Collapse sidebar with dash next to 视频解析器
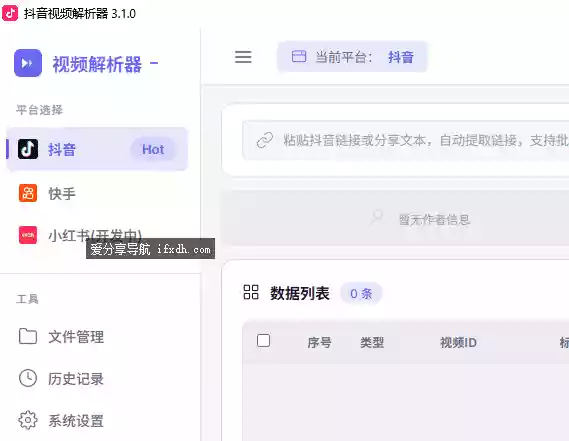This screenshot has height=441, width=569. point(154,63)
